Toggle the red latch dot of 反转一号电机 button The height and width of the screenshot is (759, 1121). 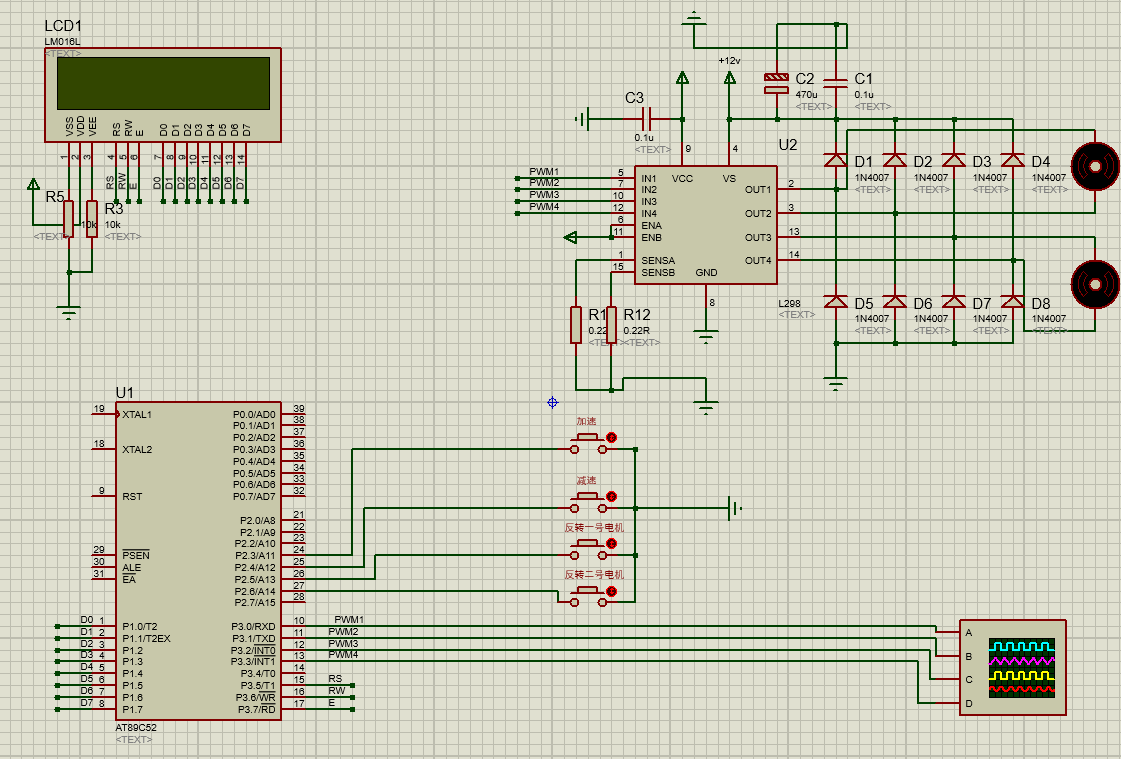[x=611, y=544]
